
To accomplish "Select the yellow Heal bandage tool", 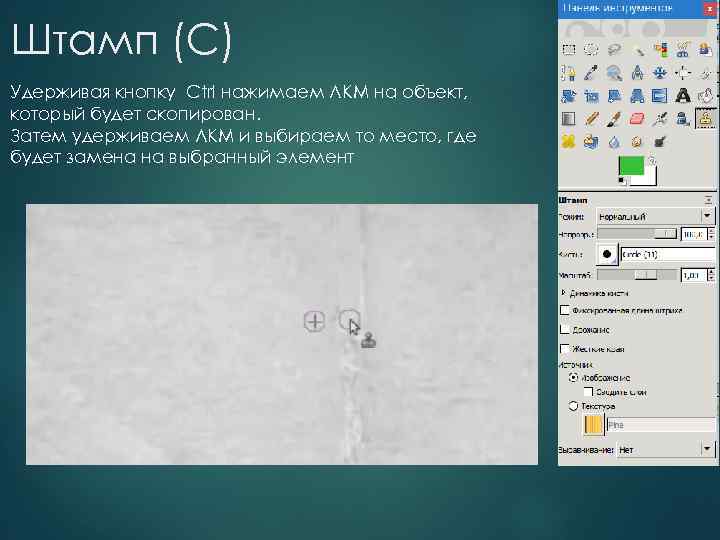I will click(568, 142).
